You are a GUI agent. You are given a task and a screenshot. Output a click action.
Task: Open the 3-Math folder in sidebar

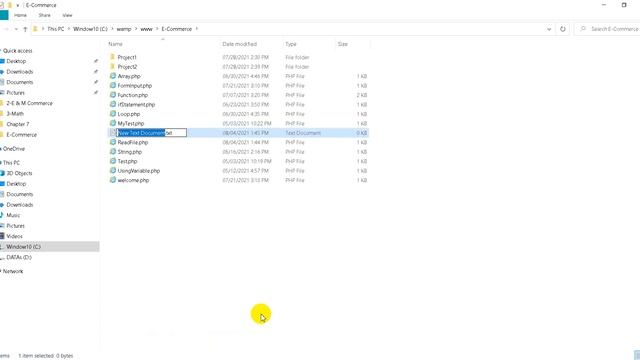click(x=15, y=113)
